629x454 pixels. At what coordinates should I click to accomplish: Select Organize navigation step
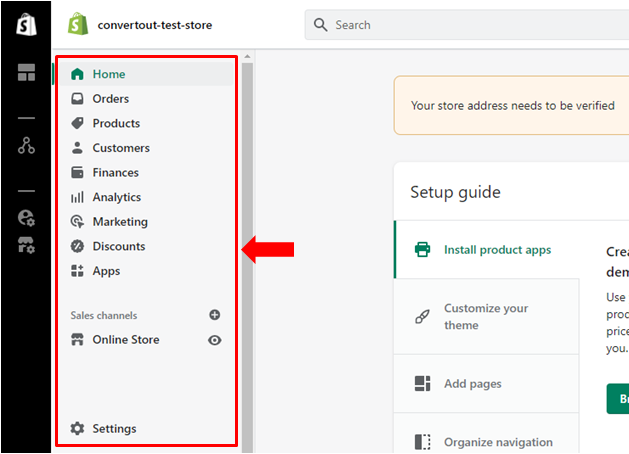click(487, 434)
